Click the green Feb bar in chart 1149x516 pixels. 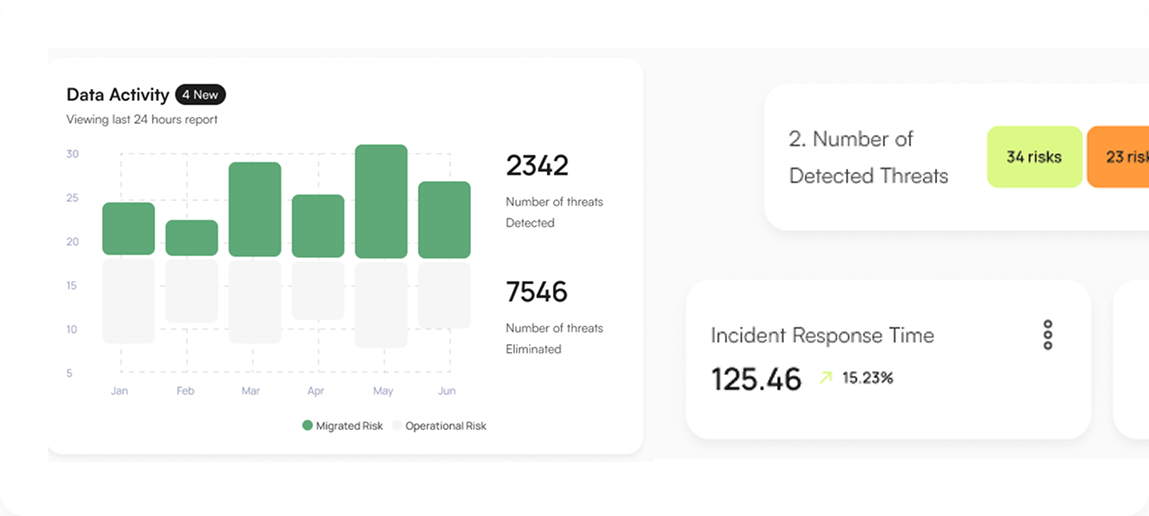click(x=192, y=238)
